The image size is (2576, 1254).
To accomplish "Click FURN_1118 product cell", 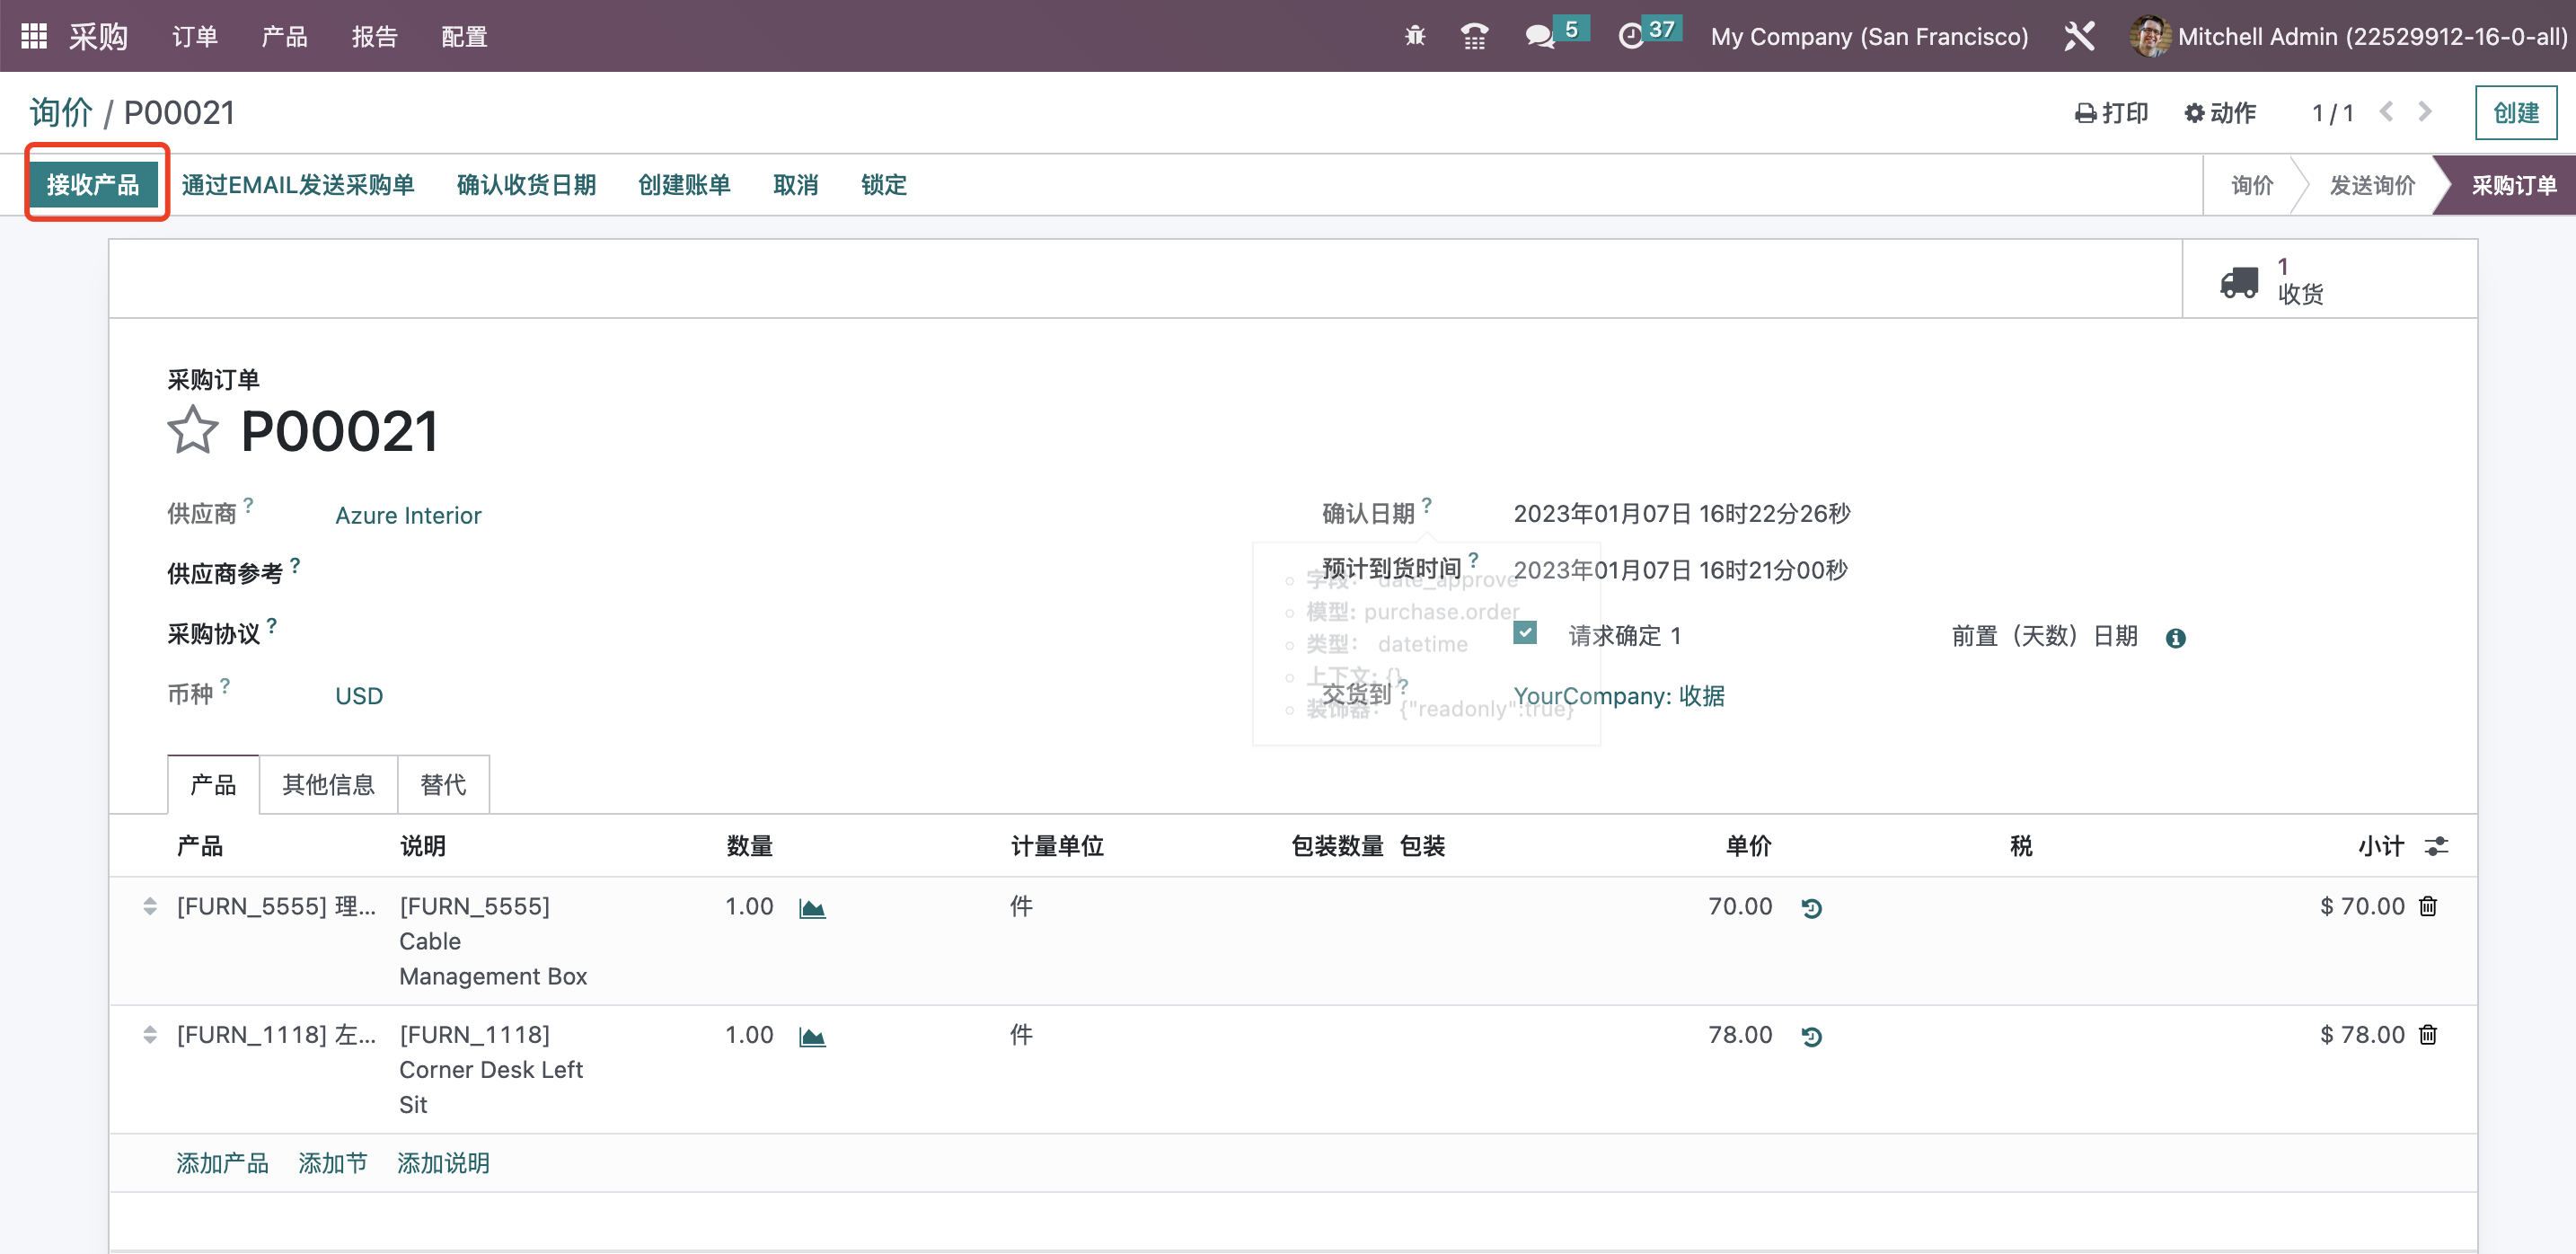I will click(x=276, y=1034).
